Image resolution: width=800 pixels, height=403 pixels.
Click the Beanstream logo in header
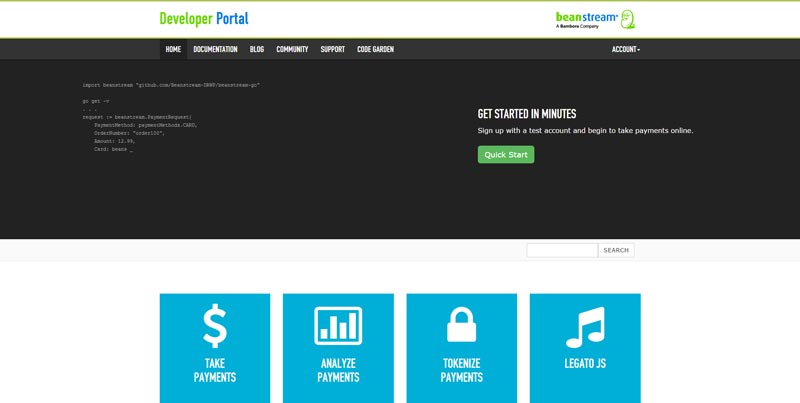tap(595, 19)
